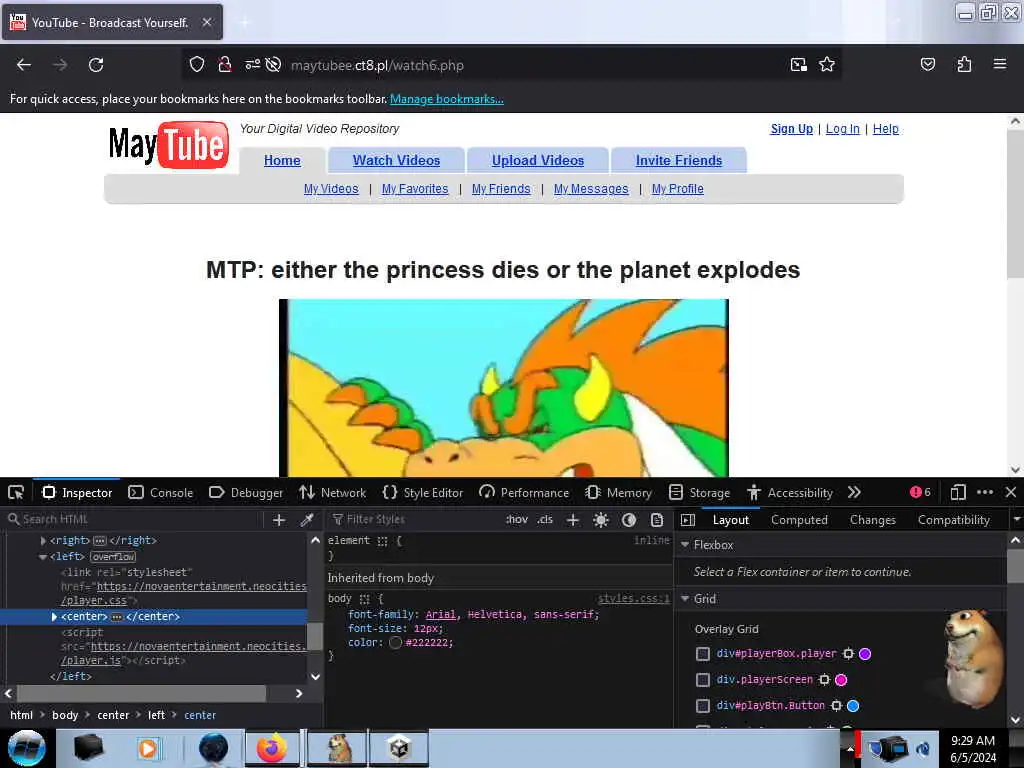
Task: Expand the <right> node in markup tree
Action: click(x=43, y=541)
